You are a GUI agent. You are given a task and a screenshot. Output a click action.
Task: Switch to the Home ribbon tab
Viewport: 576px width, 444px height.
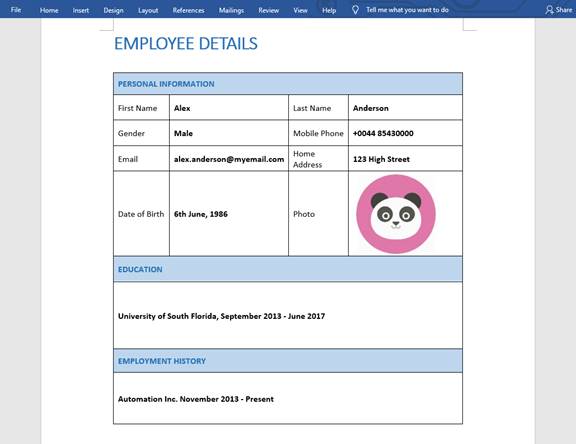49,10
